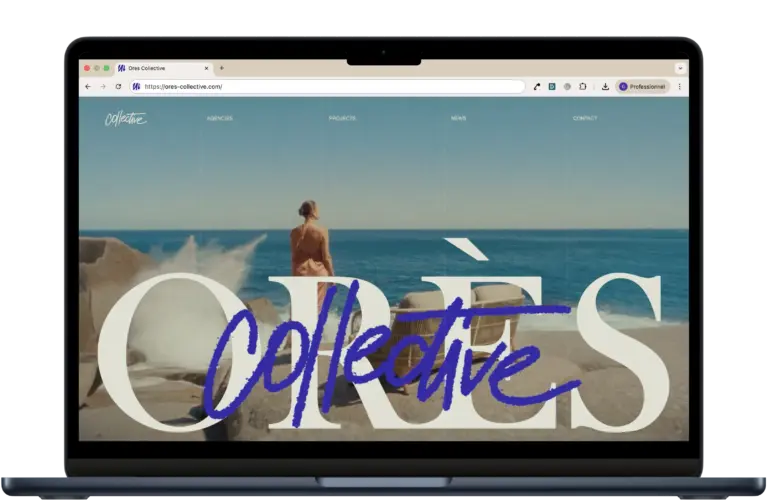Open a new tab with the plus button
Image resolution: width=768 pixels, height=501 pixels.
tap(222, 68)
